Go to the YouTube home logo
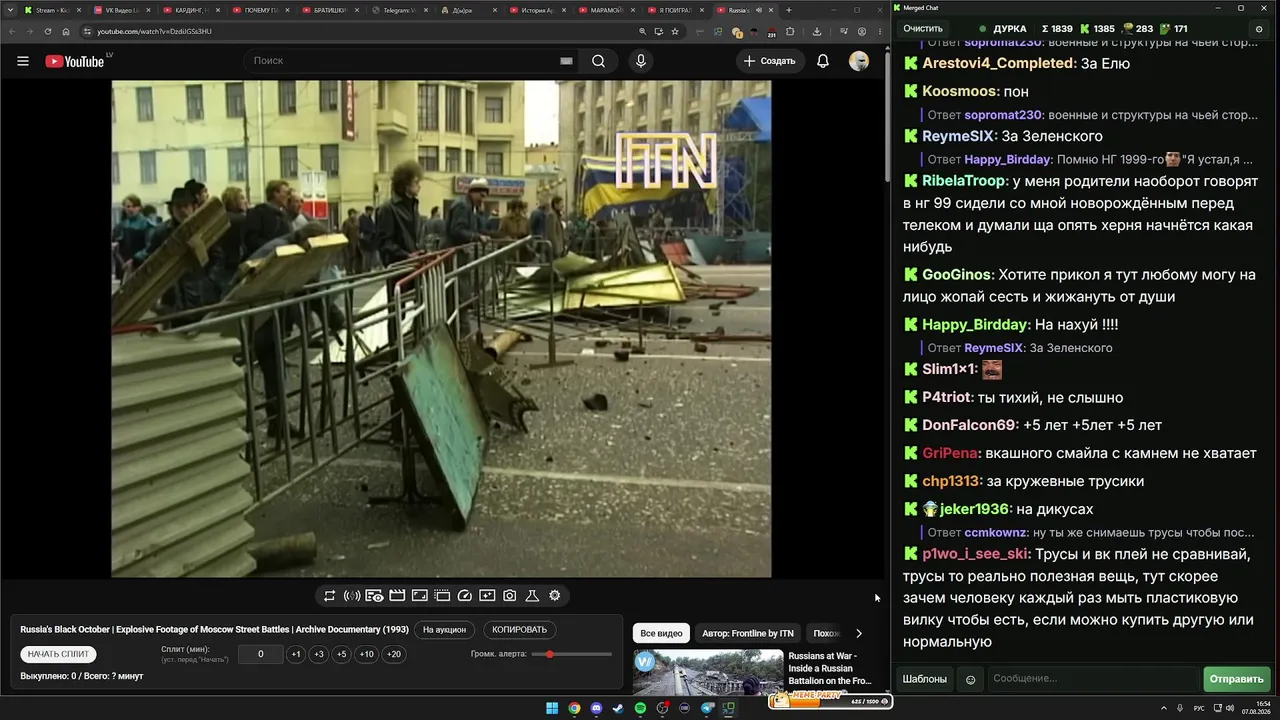1280x720 pixels. coord(74,61)
